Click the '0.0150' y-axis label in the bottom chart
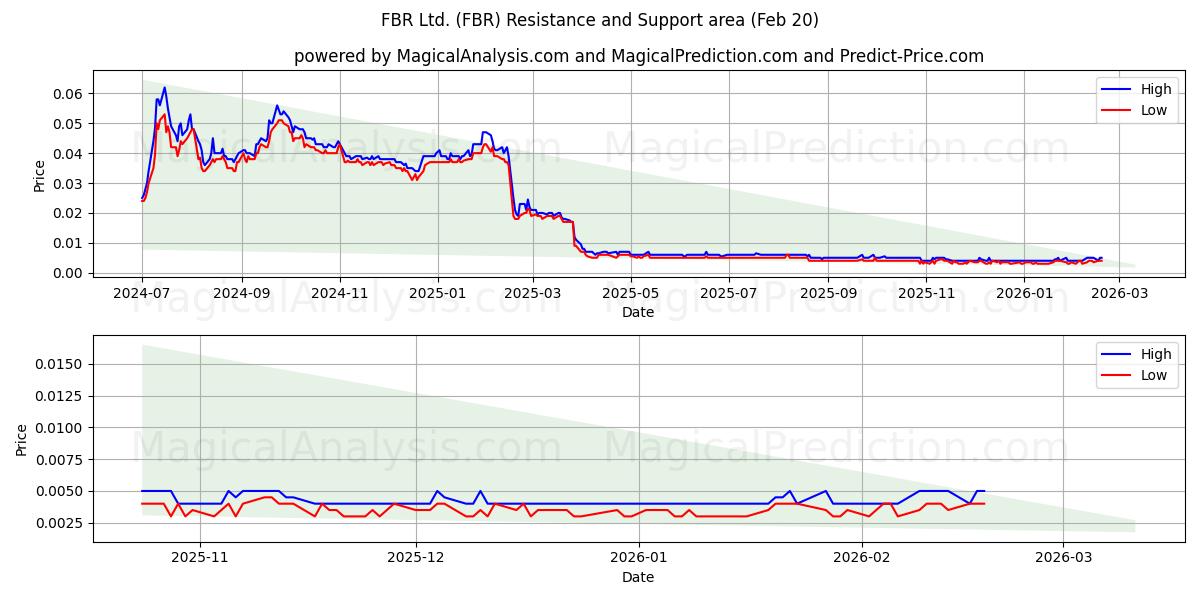This screenshot has width=1200, height=600. click(x=59, y=364)
